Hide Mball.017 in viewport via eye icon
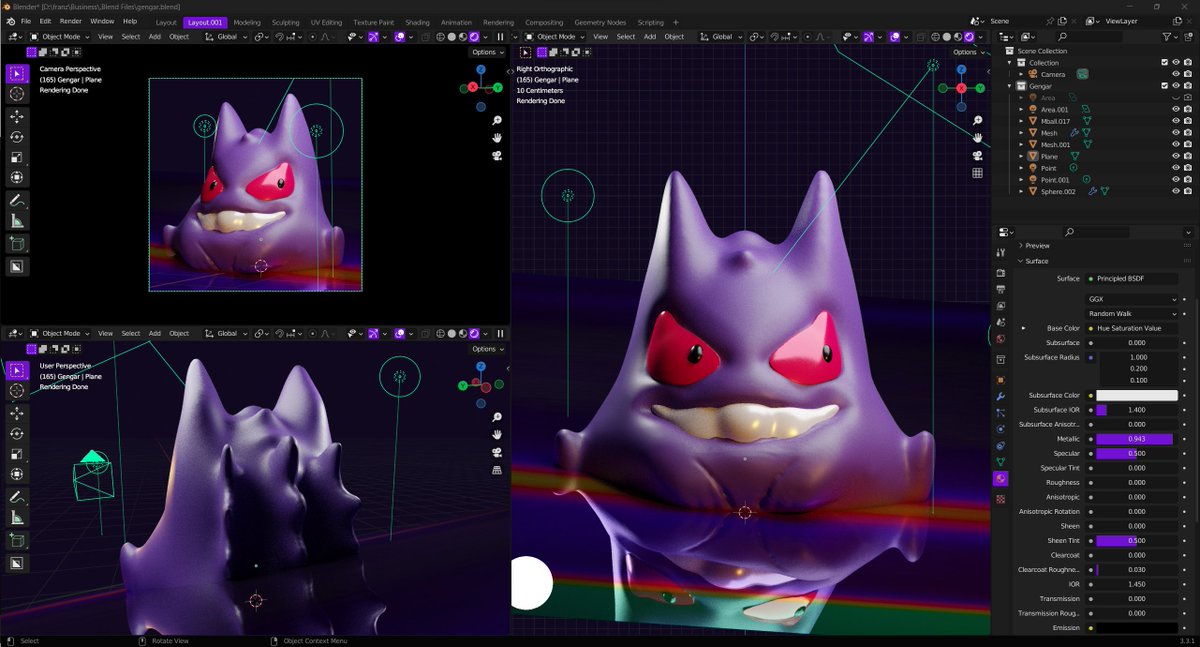The image size is (1200, 647). [1176, 121]
